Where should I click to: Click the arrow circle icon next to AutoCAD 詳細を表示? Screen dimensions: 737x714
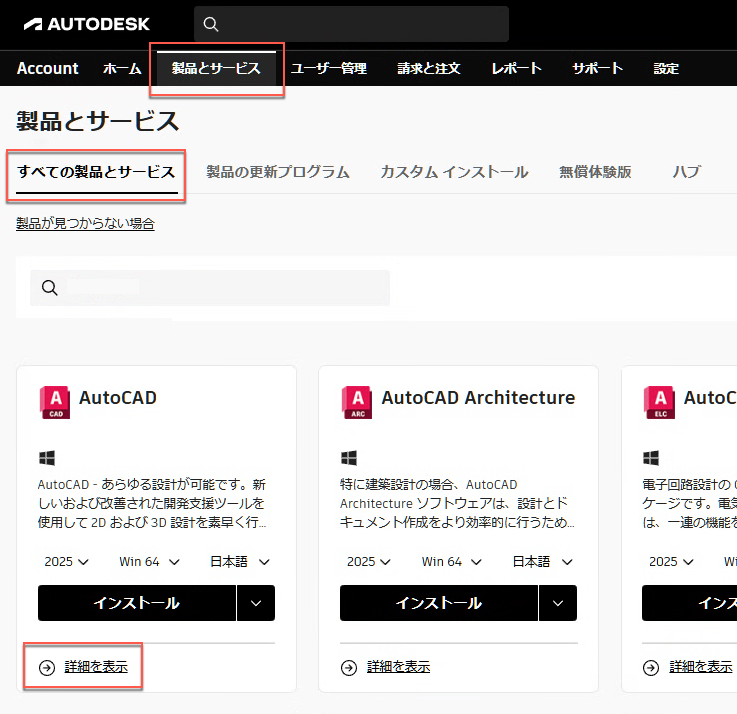[47, 667]
